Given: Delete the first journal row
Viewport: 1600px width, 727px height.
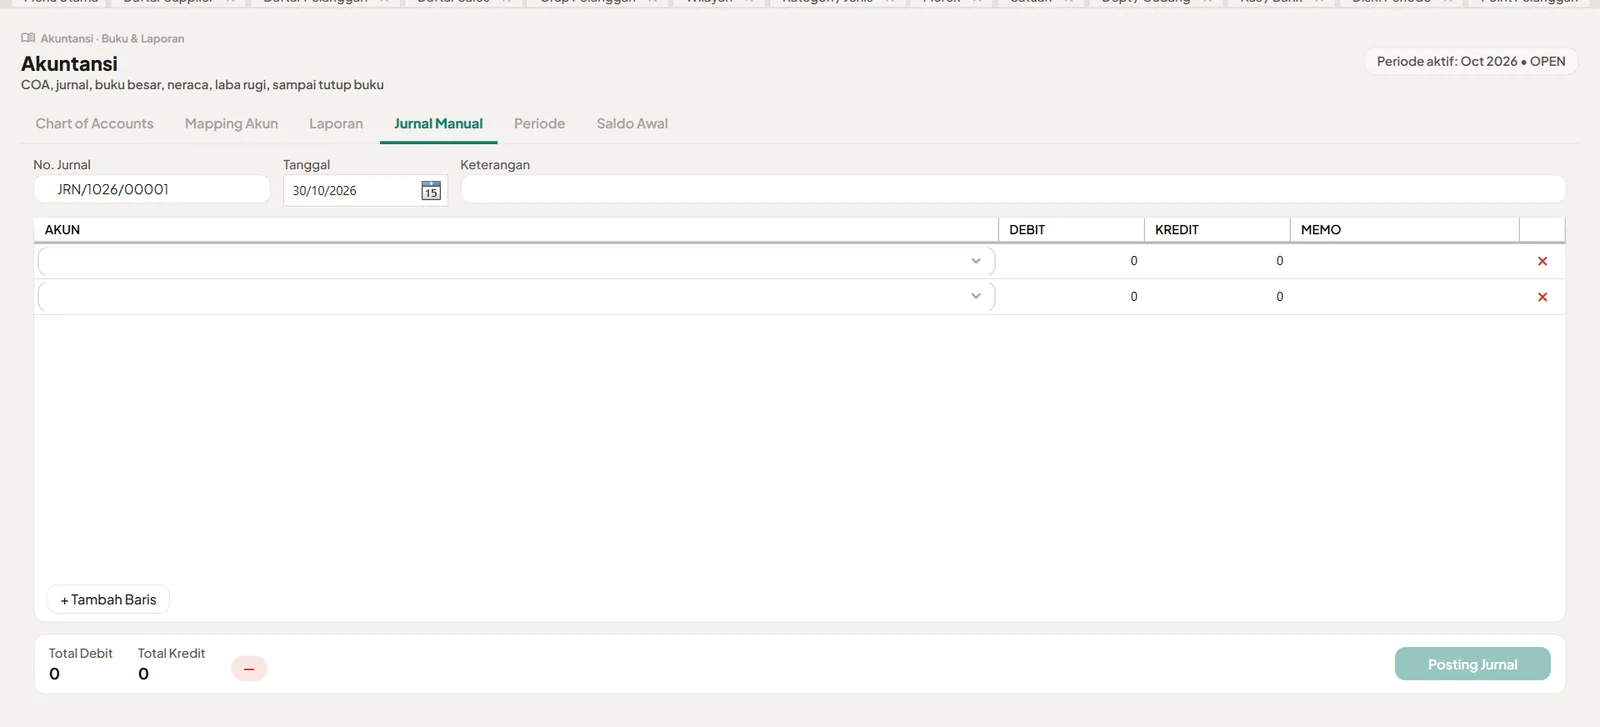Looking at the screenshot, I should click(x=1542, y=261).
